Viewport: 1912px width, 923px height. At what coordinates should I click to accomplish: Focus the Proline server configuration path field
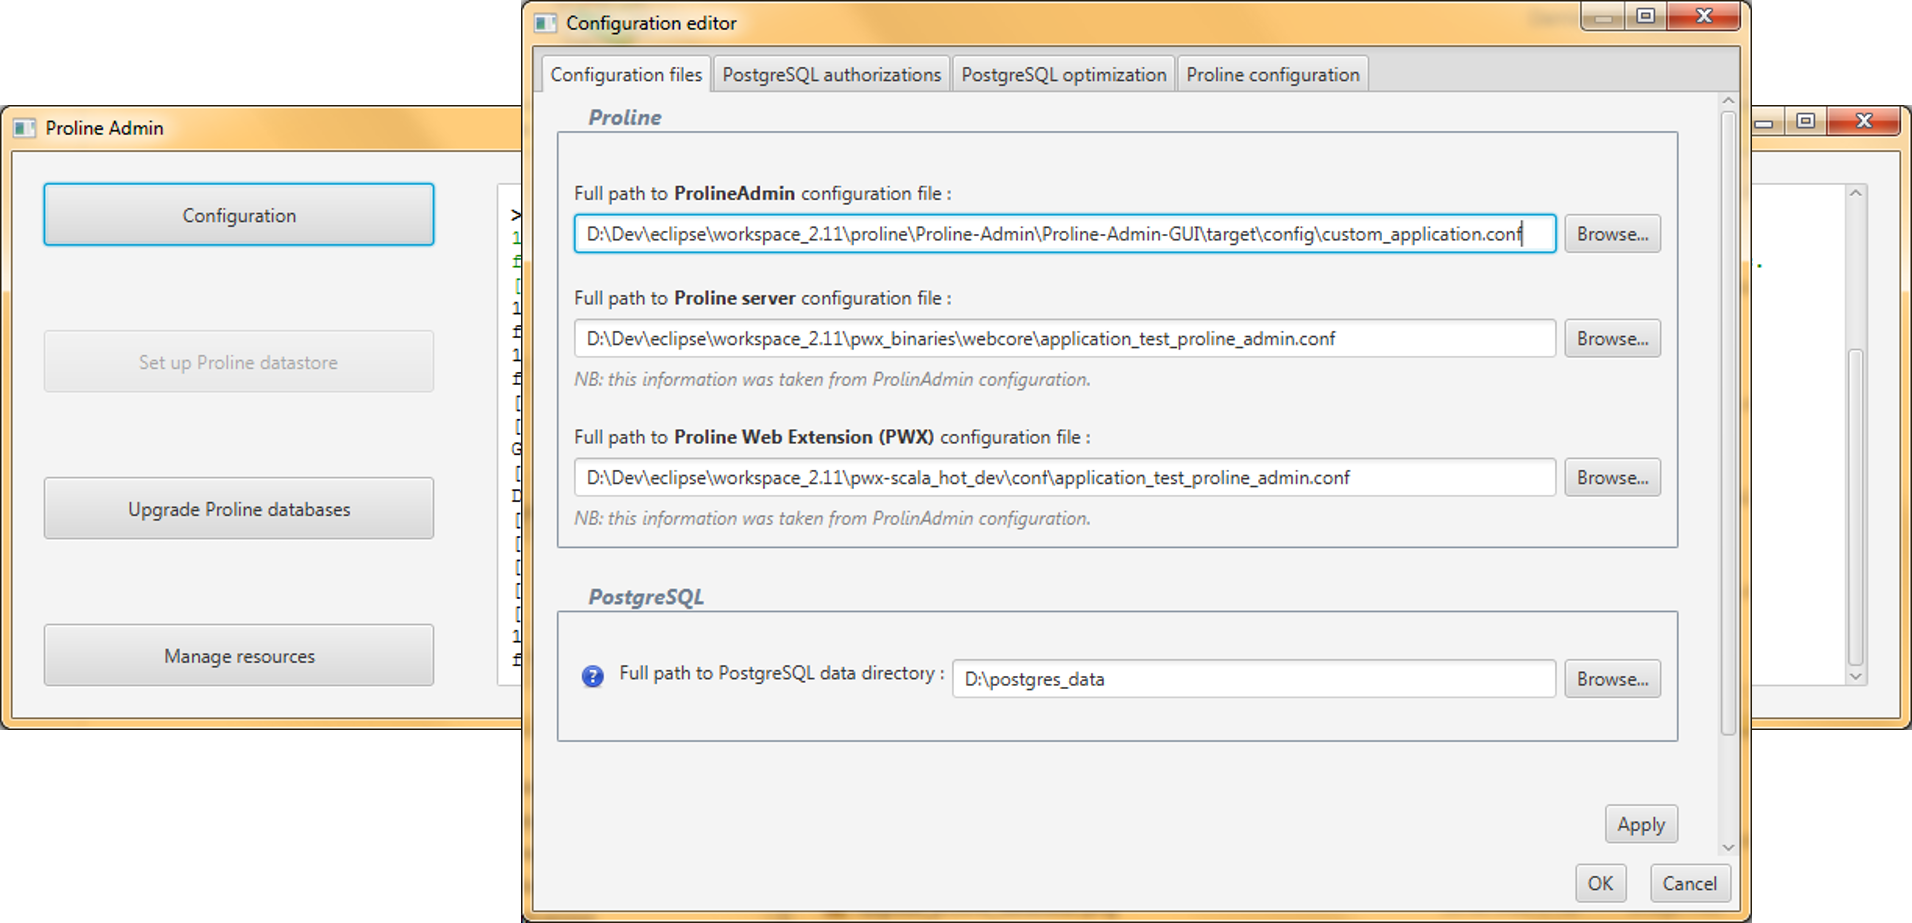click(x=1065, y=339)
